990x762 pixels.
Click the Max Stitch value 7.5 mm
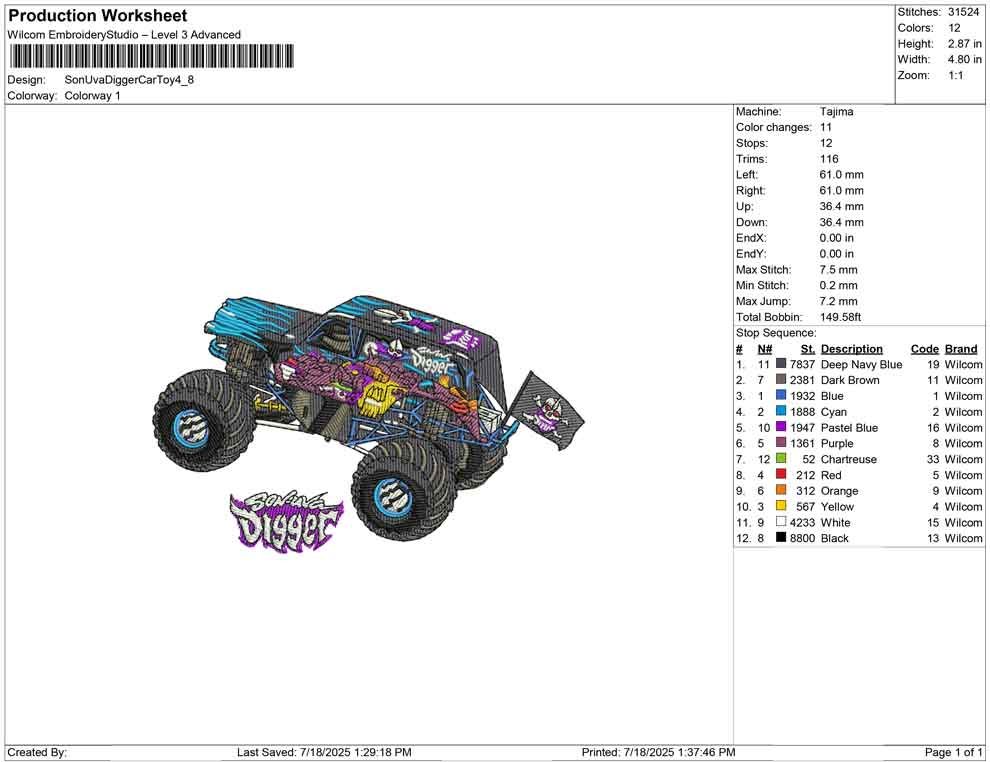click(838, 270)
